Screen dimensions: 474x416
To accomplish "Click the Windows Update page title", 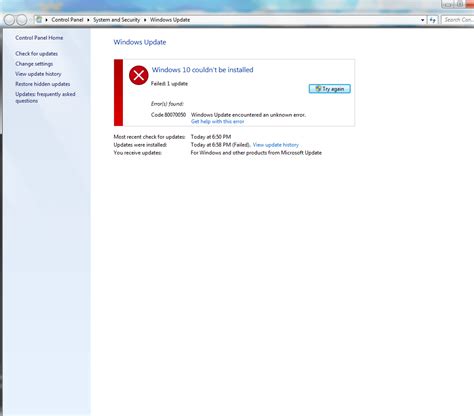I will (140, 42).
